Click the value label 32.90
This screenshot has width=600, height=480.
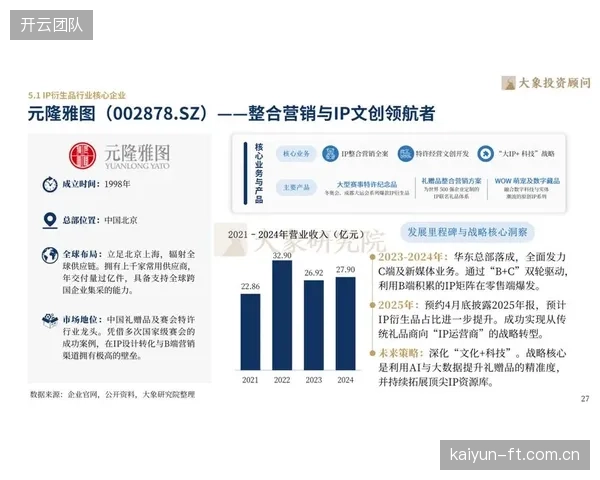click(x=282, y=255)
